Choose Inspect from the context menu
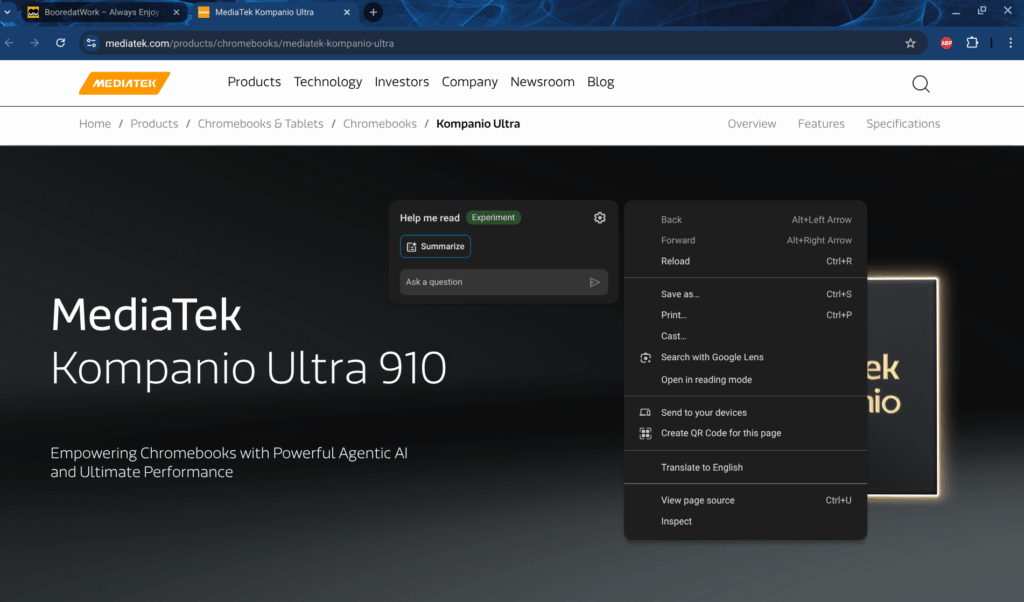 point(745,521)
